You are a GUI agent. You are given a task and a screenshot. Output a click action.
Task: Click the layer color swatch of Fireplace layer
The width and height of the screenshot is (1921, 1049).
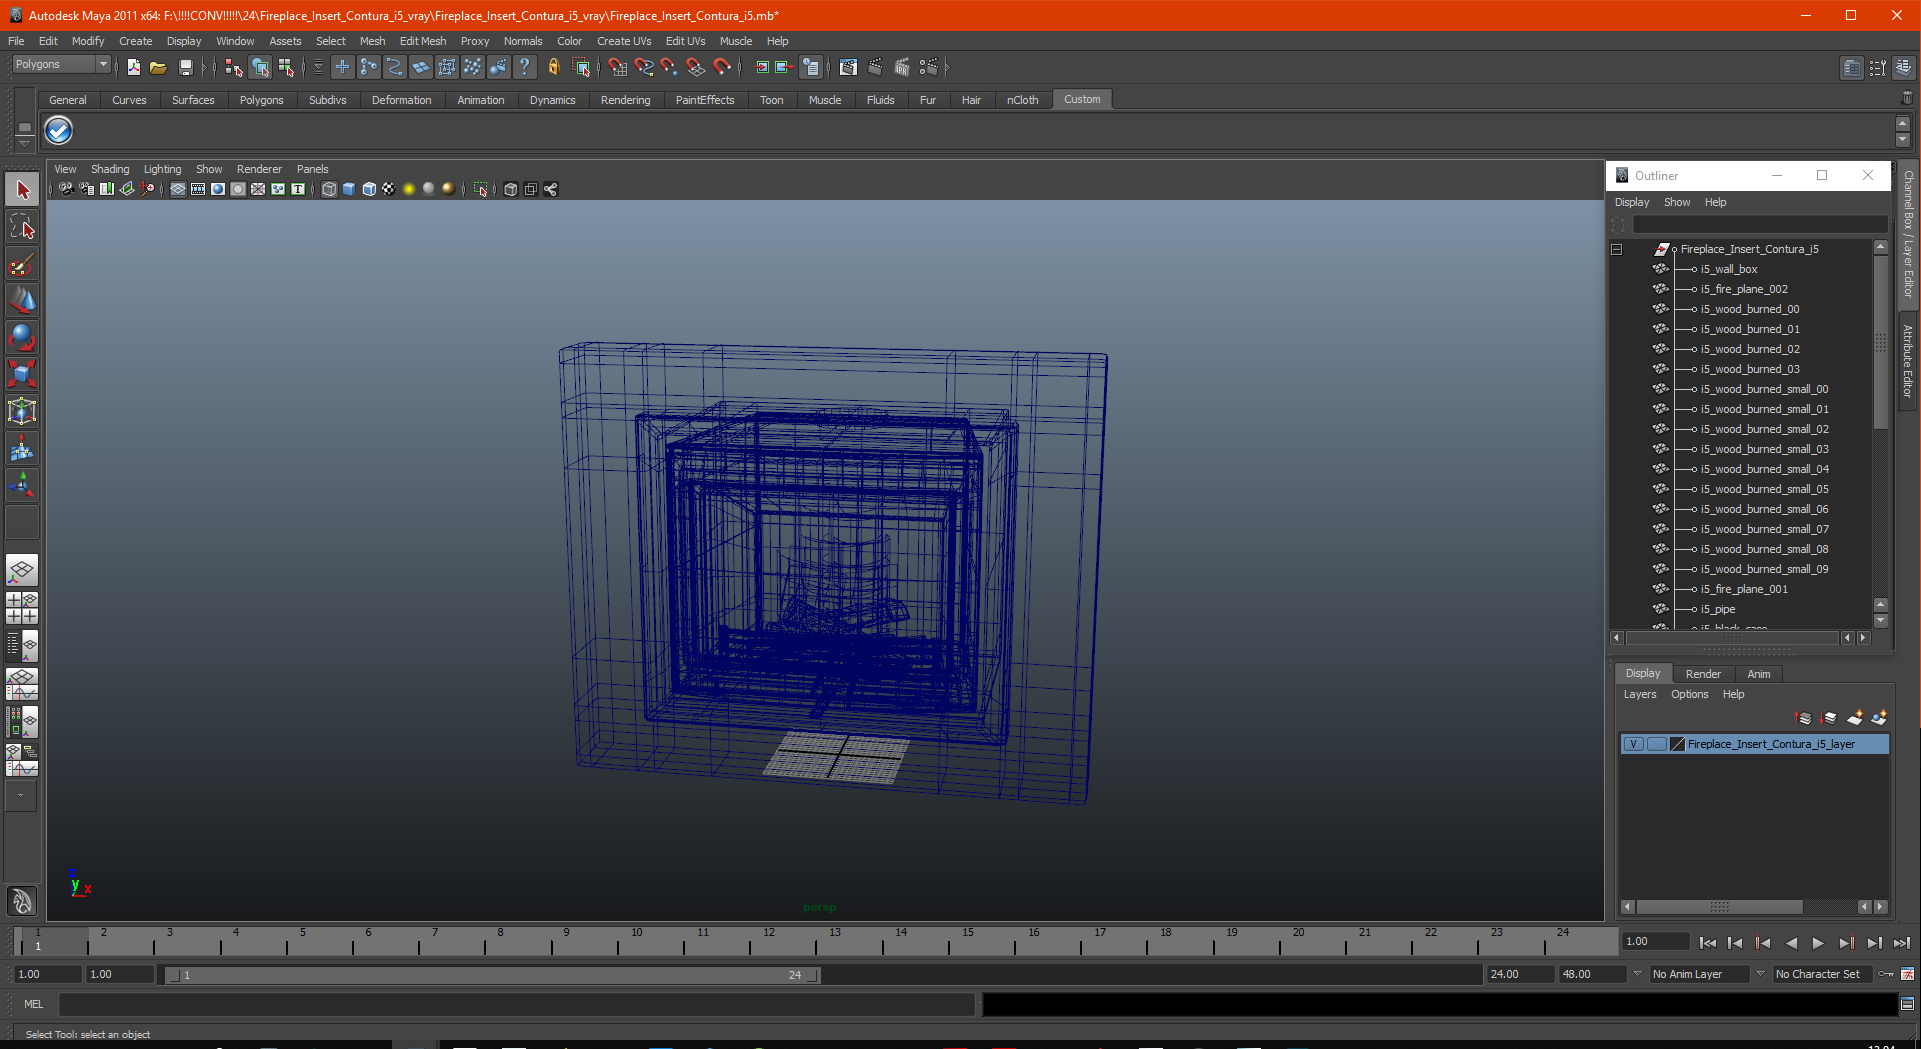coord(1678,744)
